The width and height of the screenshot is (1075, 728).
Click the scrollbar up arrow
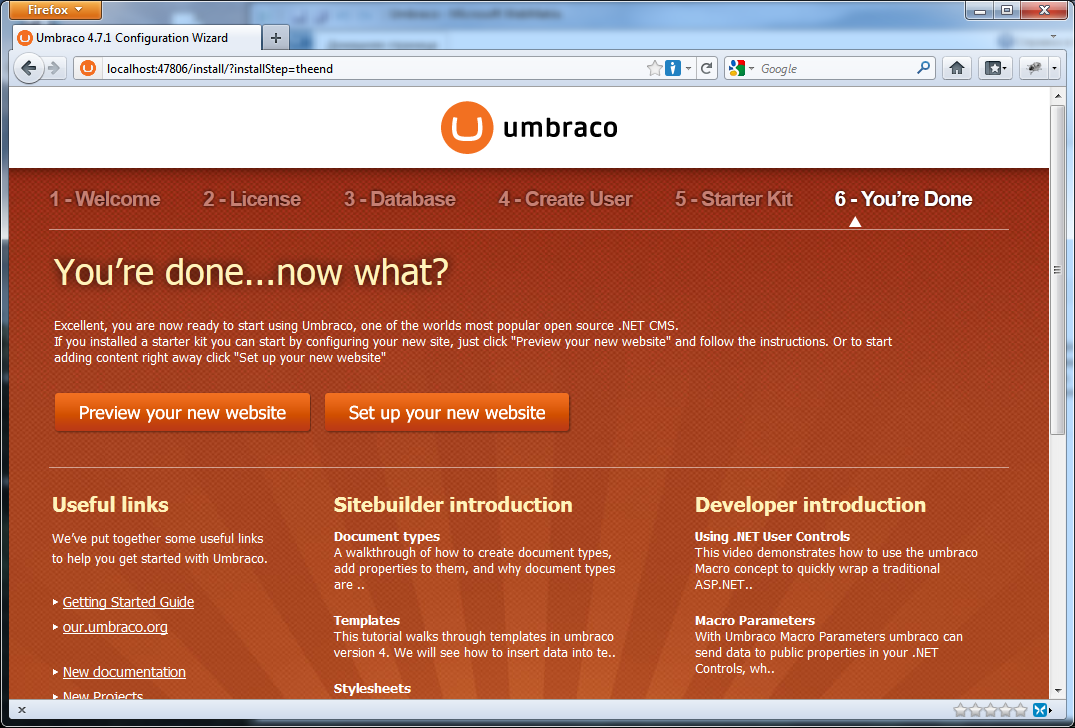(1057, 97)
